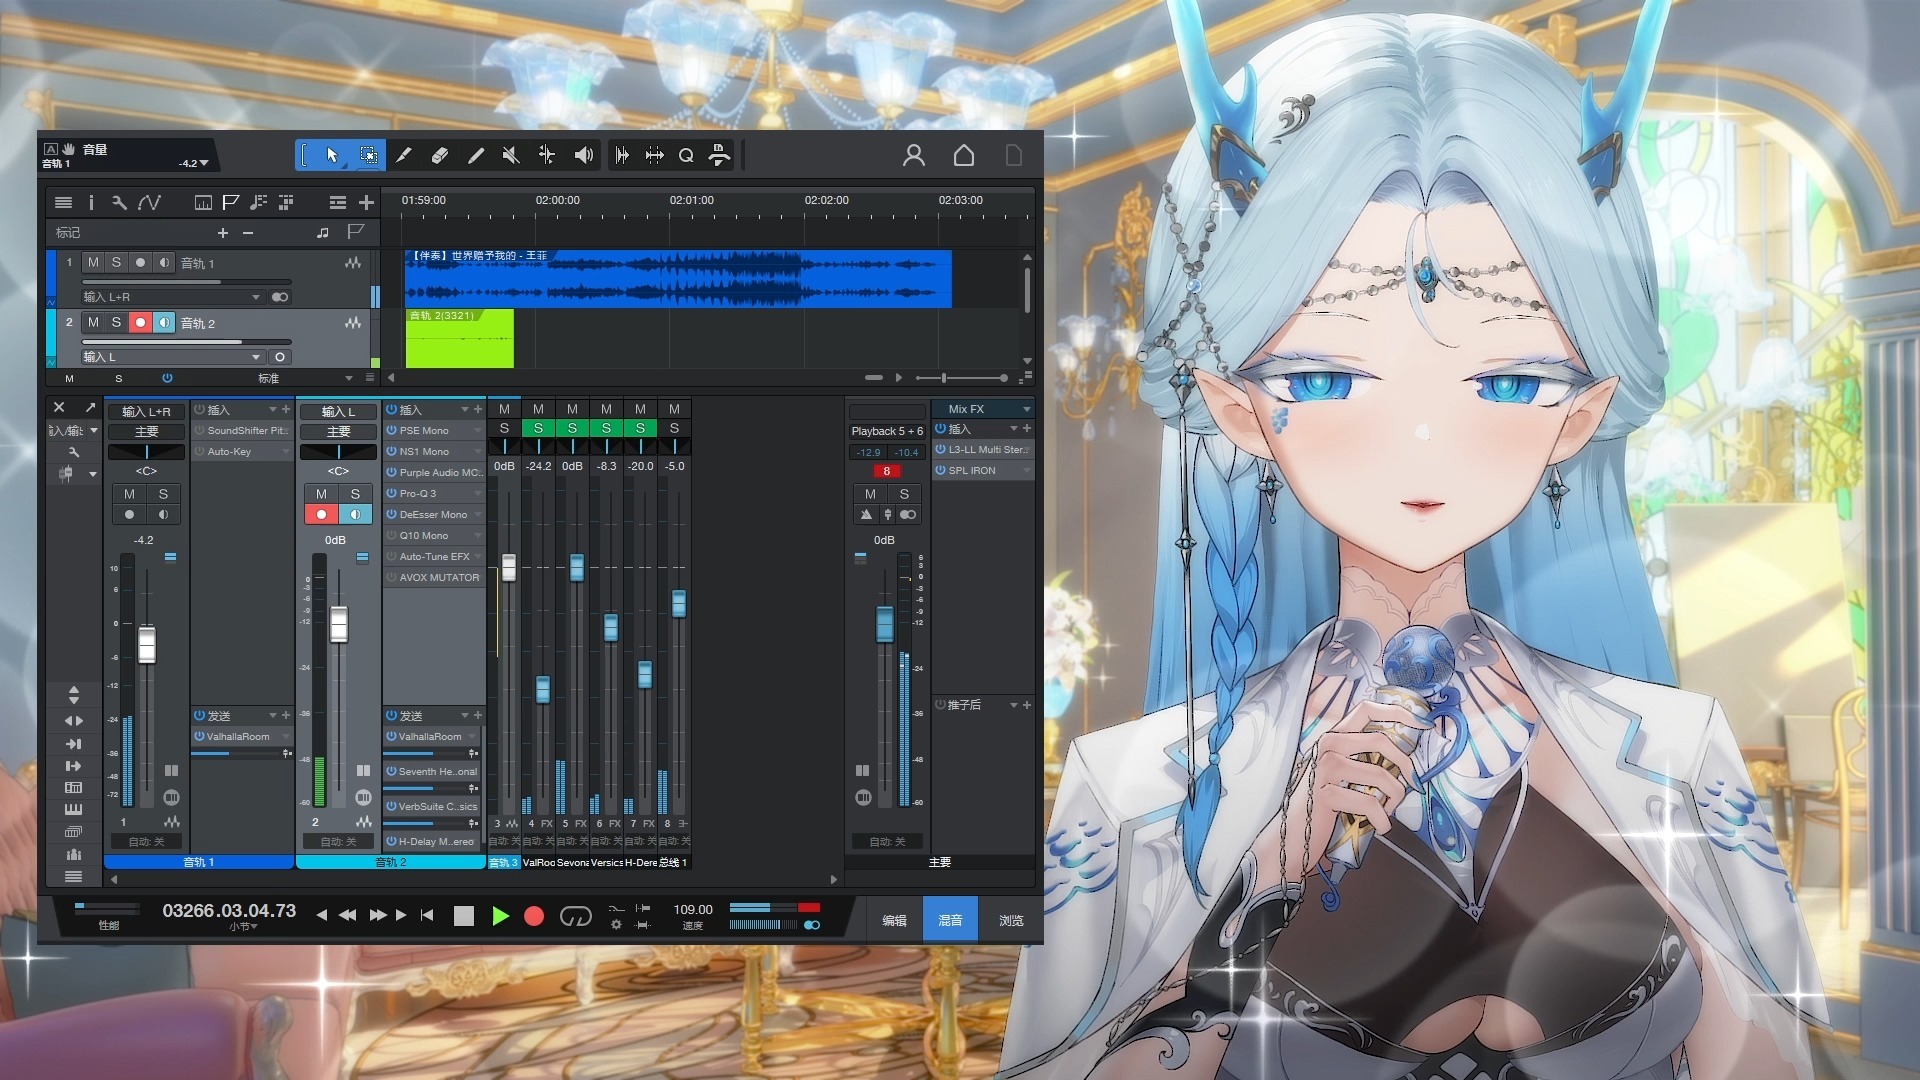Click the 109.00 tempo field
This screenshot has height=1080, width=1920.
click(693, 909)
